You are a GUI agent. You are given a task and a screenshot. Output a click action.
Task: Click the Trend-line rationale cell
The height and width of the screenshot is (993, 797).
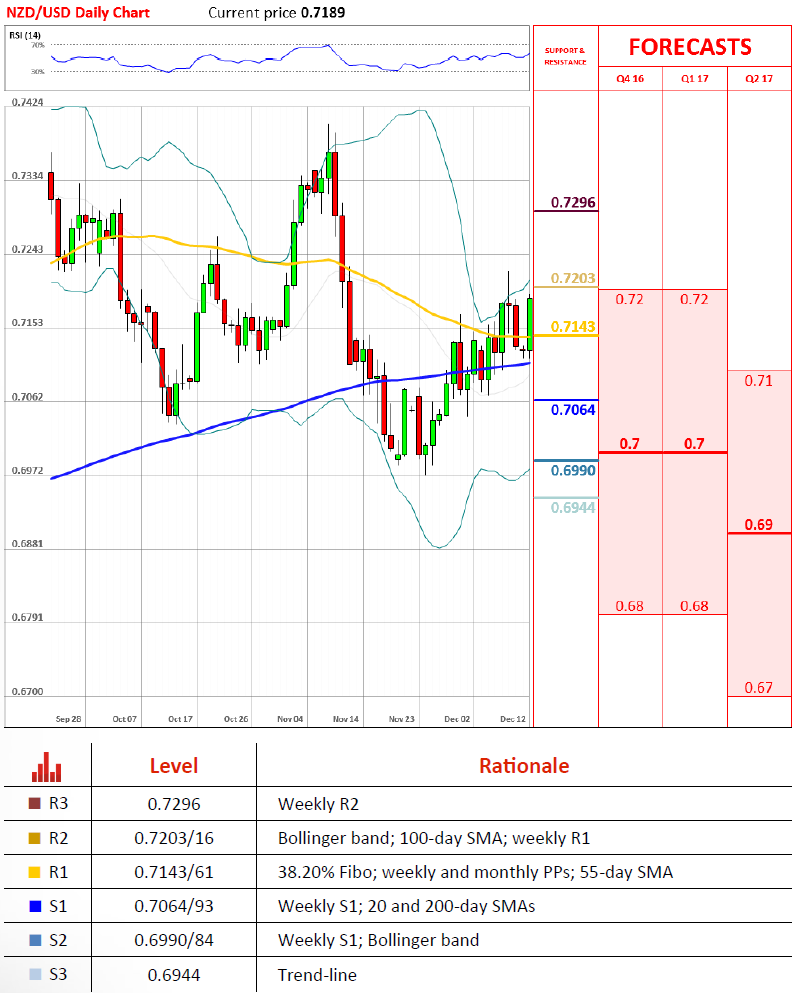coord(317,975)
